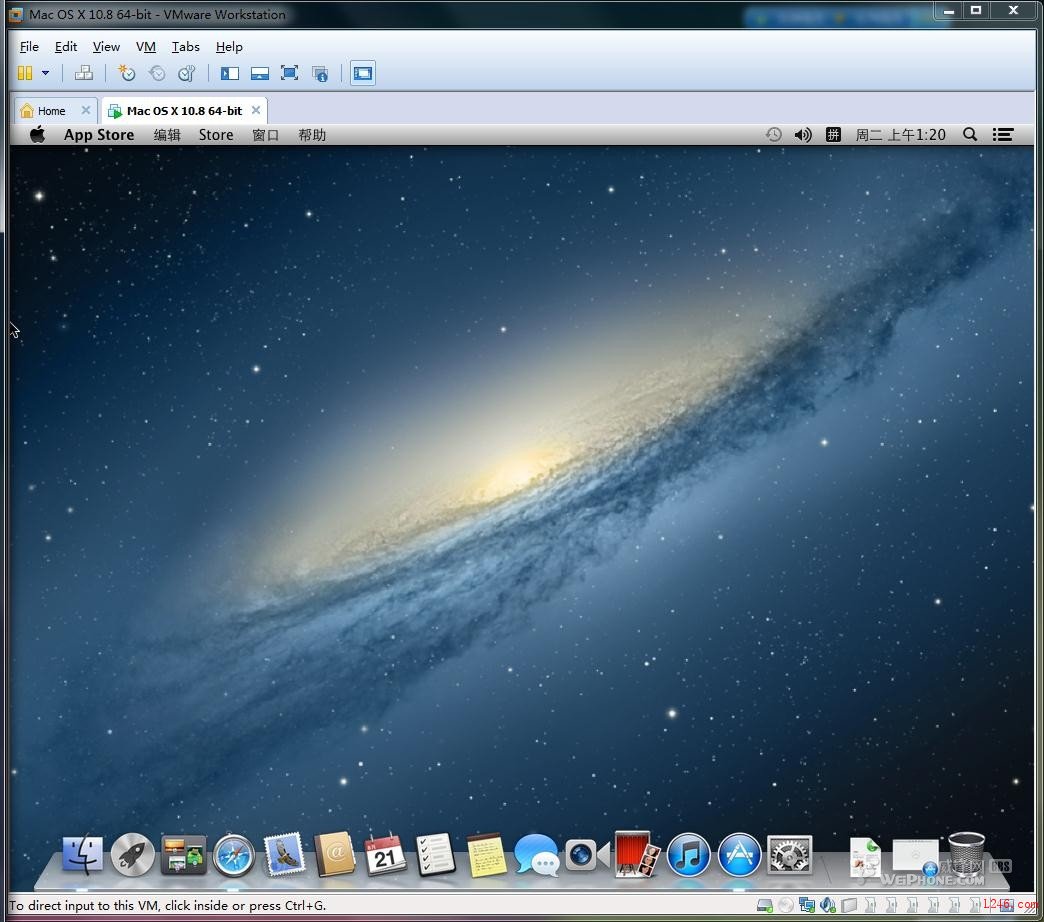Open Photo Booth in the Dock

click(x=637, y=854)
